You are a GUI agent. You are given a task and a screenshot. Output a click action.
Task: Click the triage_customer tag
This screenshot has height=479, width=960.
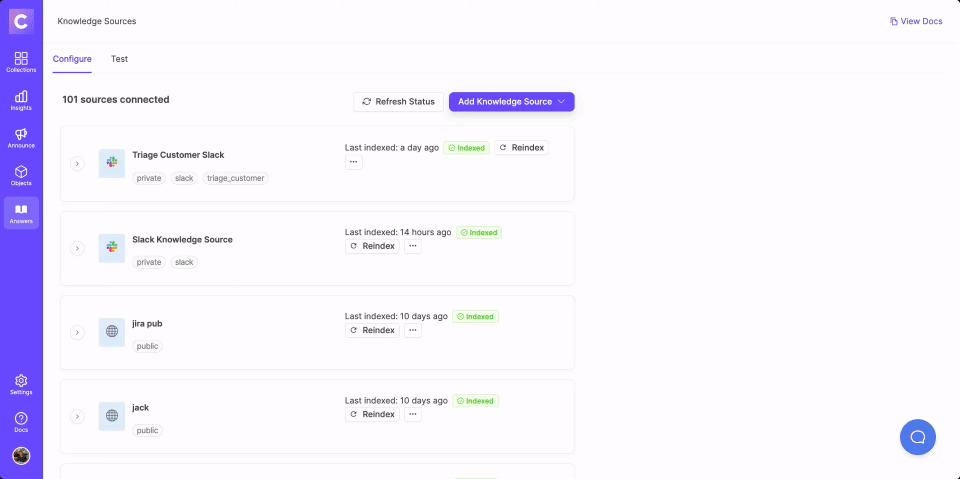pos(235,178)
